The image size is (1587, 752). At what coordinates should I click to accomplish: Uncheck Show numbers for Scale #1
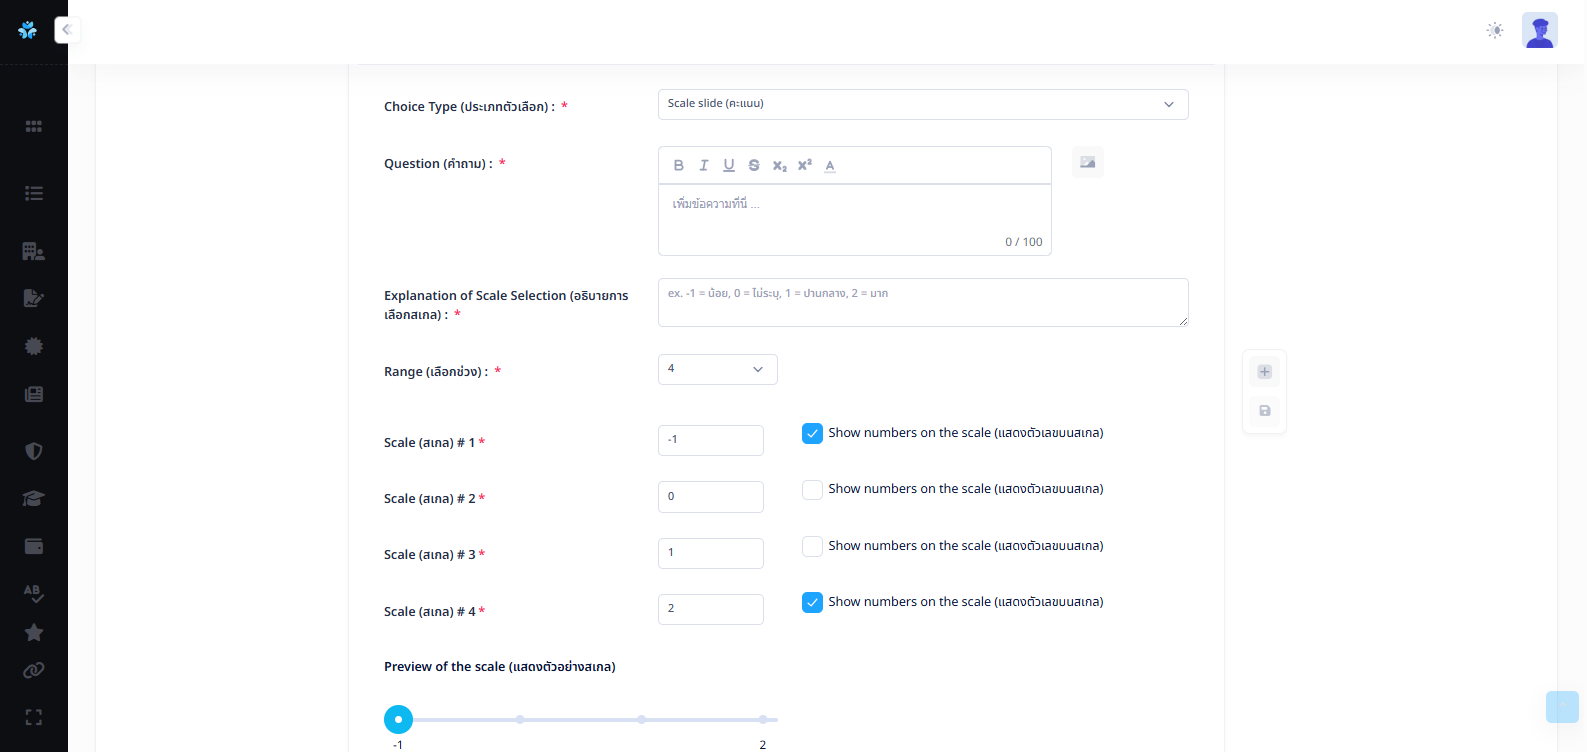pos(812,433)
